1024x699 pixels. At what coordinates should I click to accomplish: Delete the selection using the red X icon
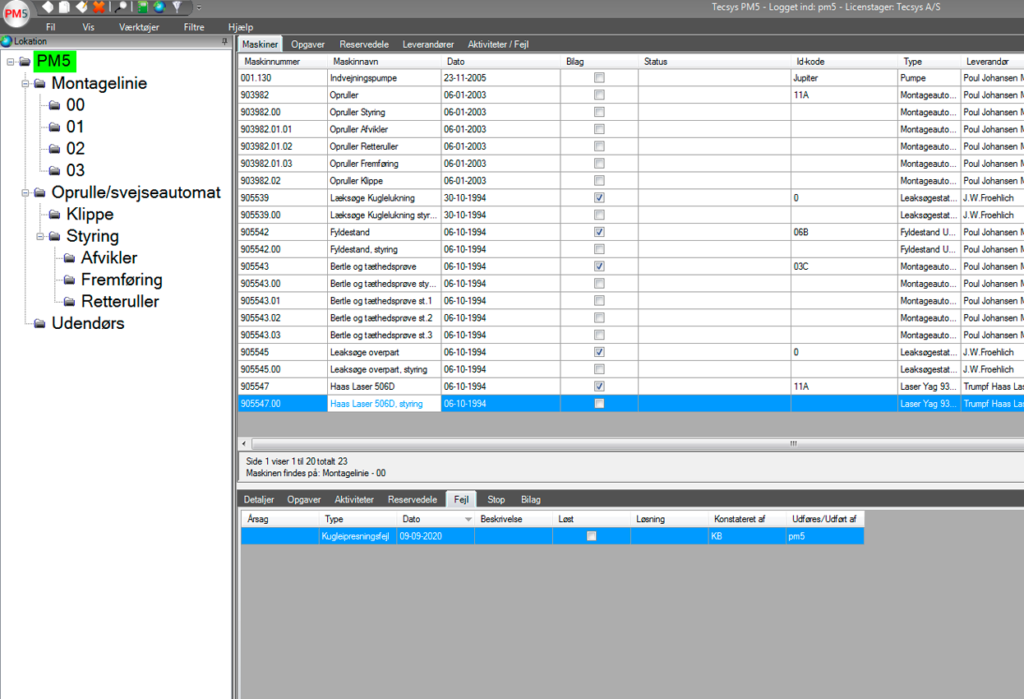click(100, 8)
